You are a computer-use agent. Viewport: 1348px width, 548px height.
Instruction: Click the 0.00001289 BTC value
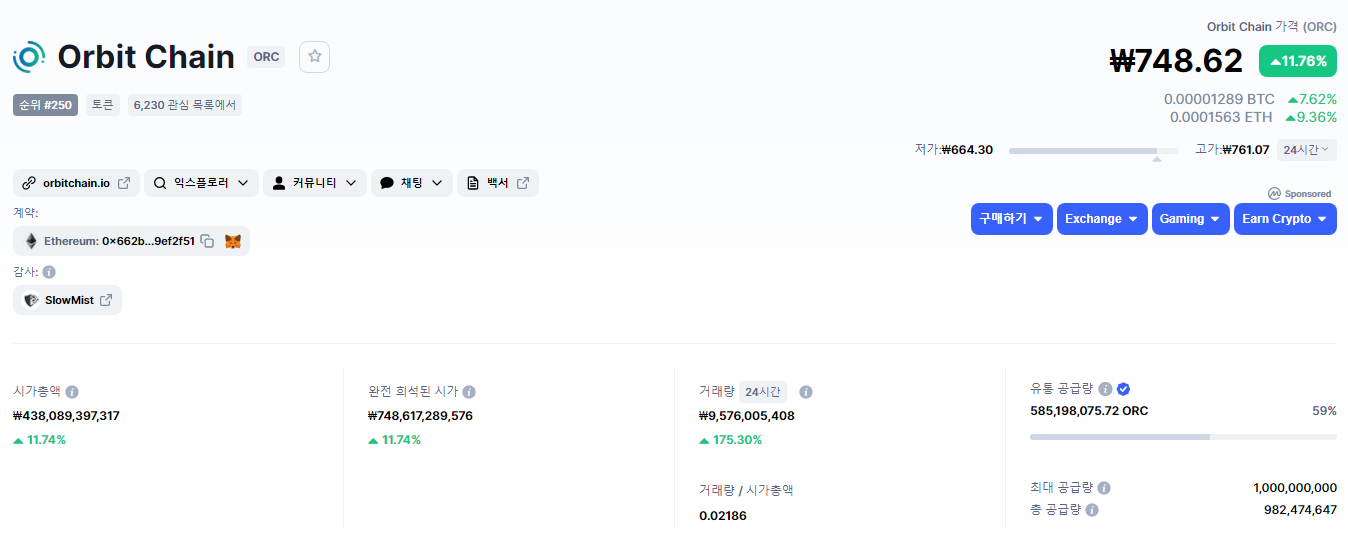pos(1219,99)
